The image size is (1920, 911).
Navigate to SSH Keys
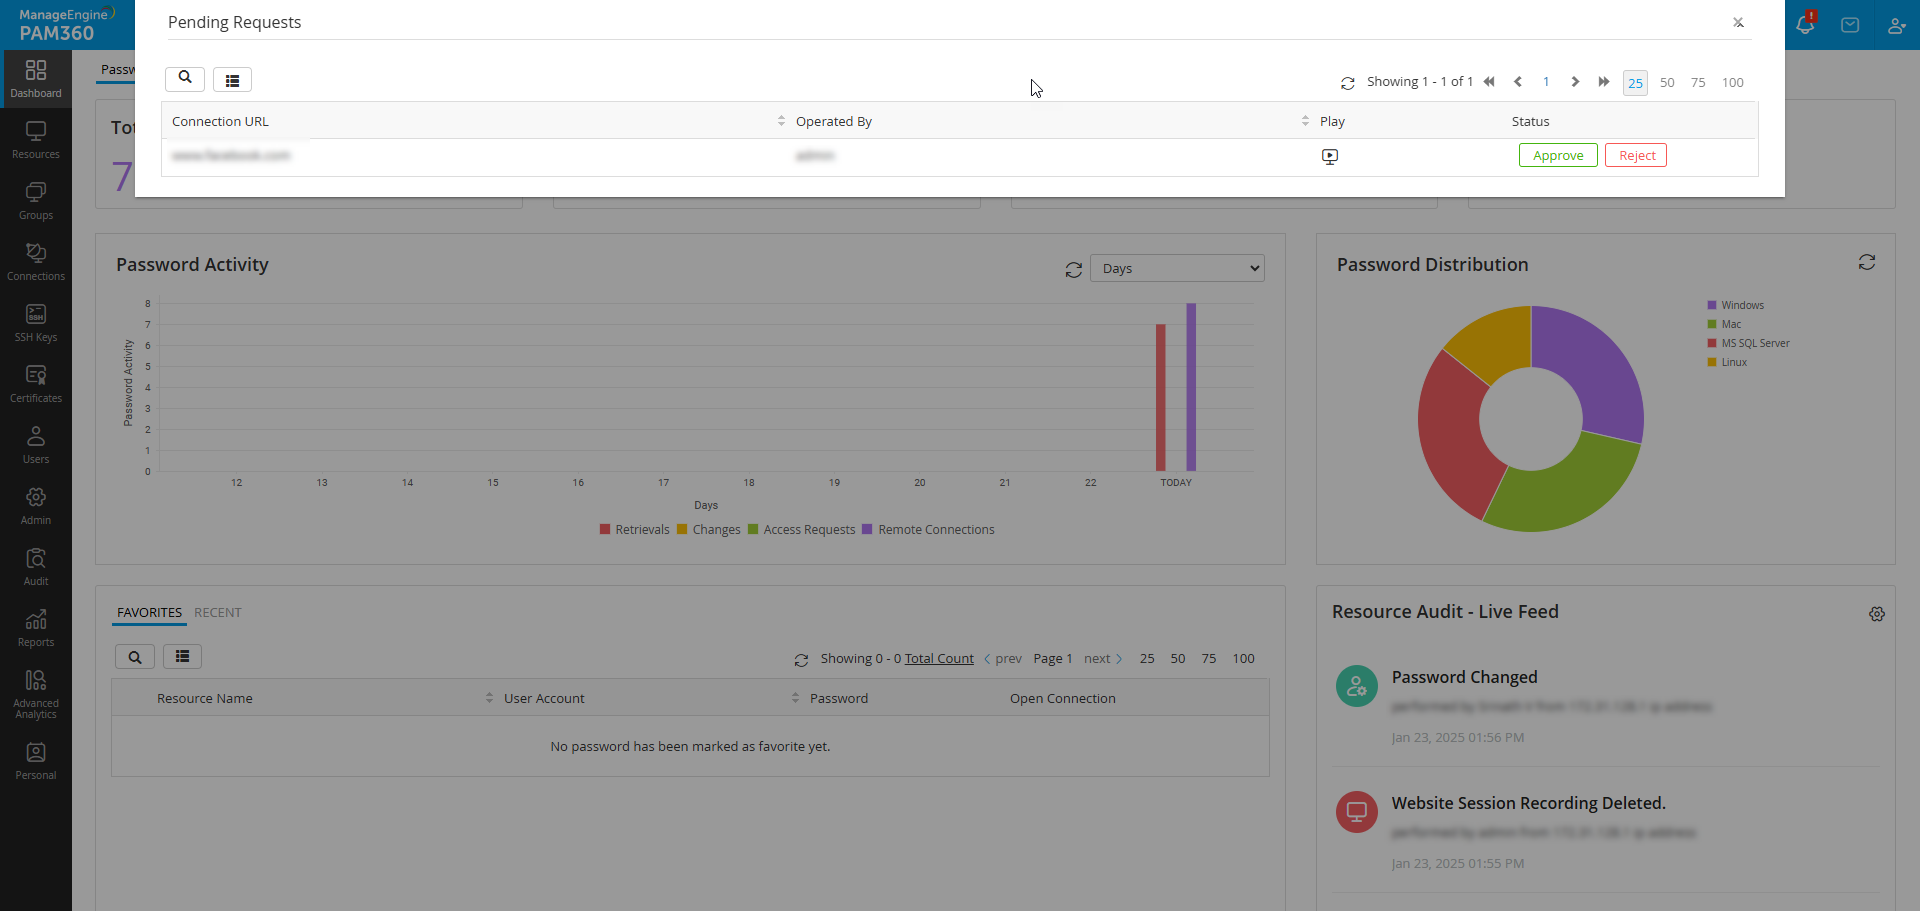pos(36,324)
